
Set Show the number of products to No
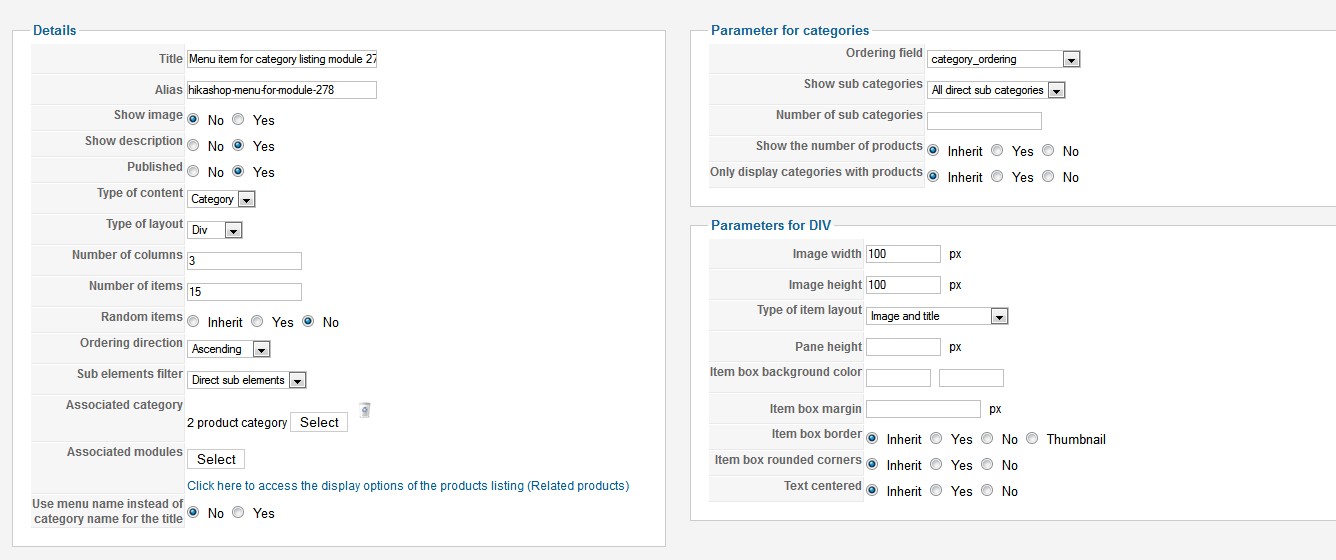click(1048, 151)
